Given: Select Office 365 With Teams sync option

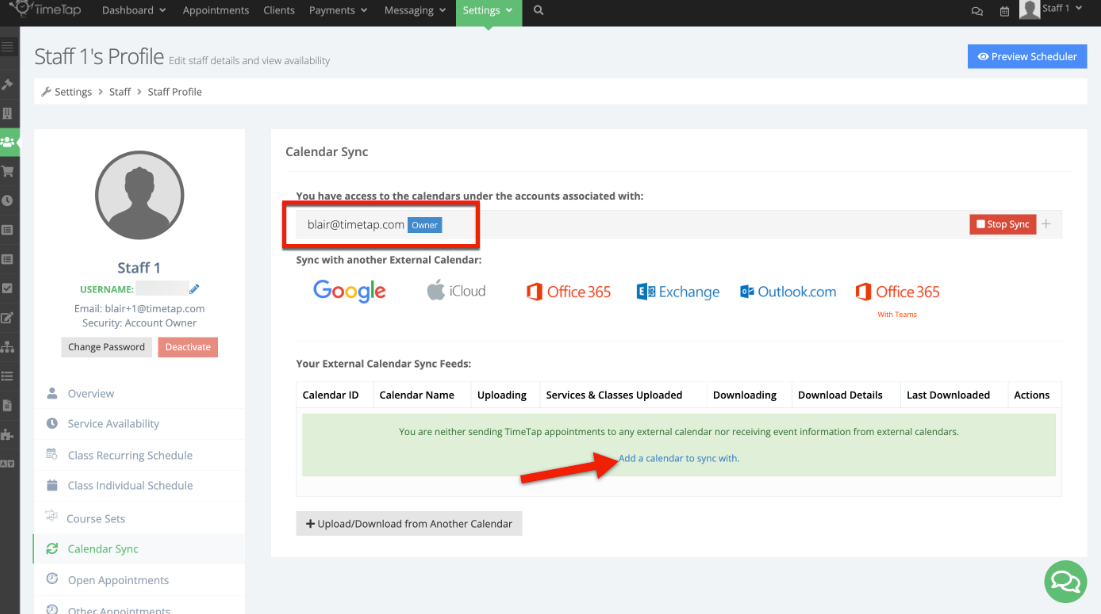Looking at the screenshot, I should (x=897, y=293).
